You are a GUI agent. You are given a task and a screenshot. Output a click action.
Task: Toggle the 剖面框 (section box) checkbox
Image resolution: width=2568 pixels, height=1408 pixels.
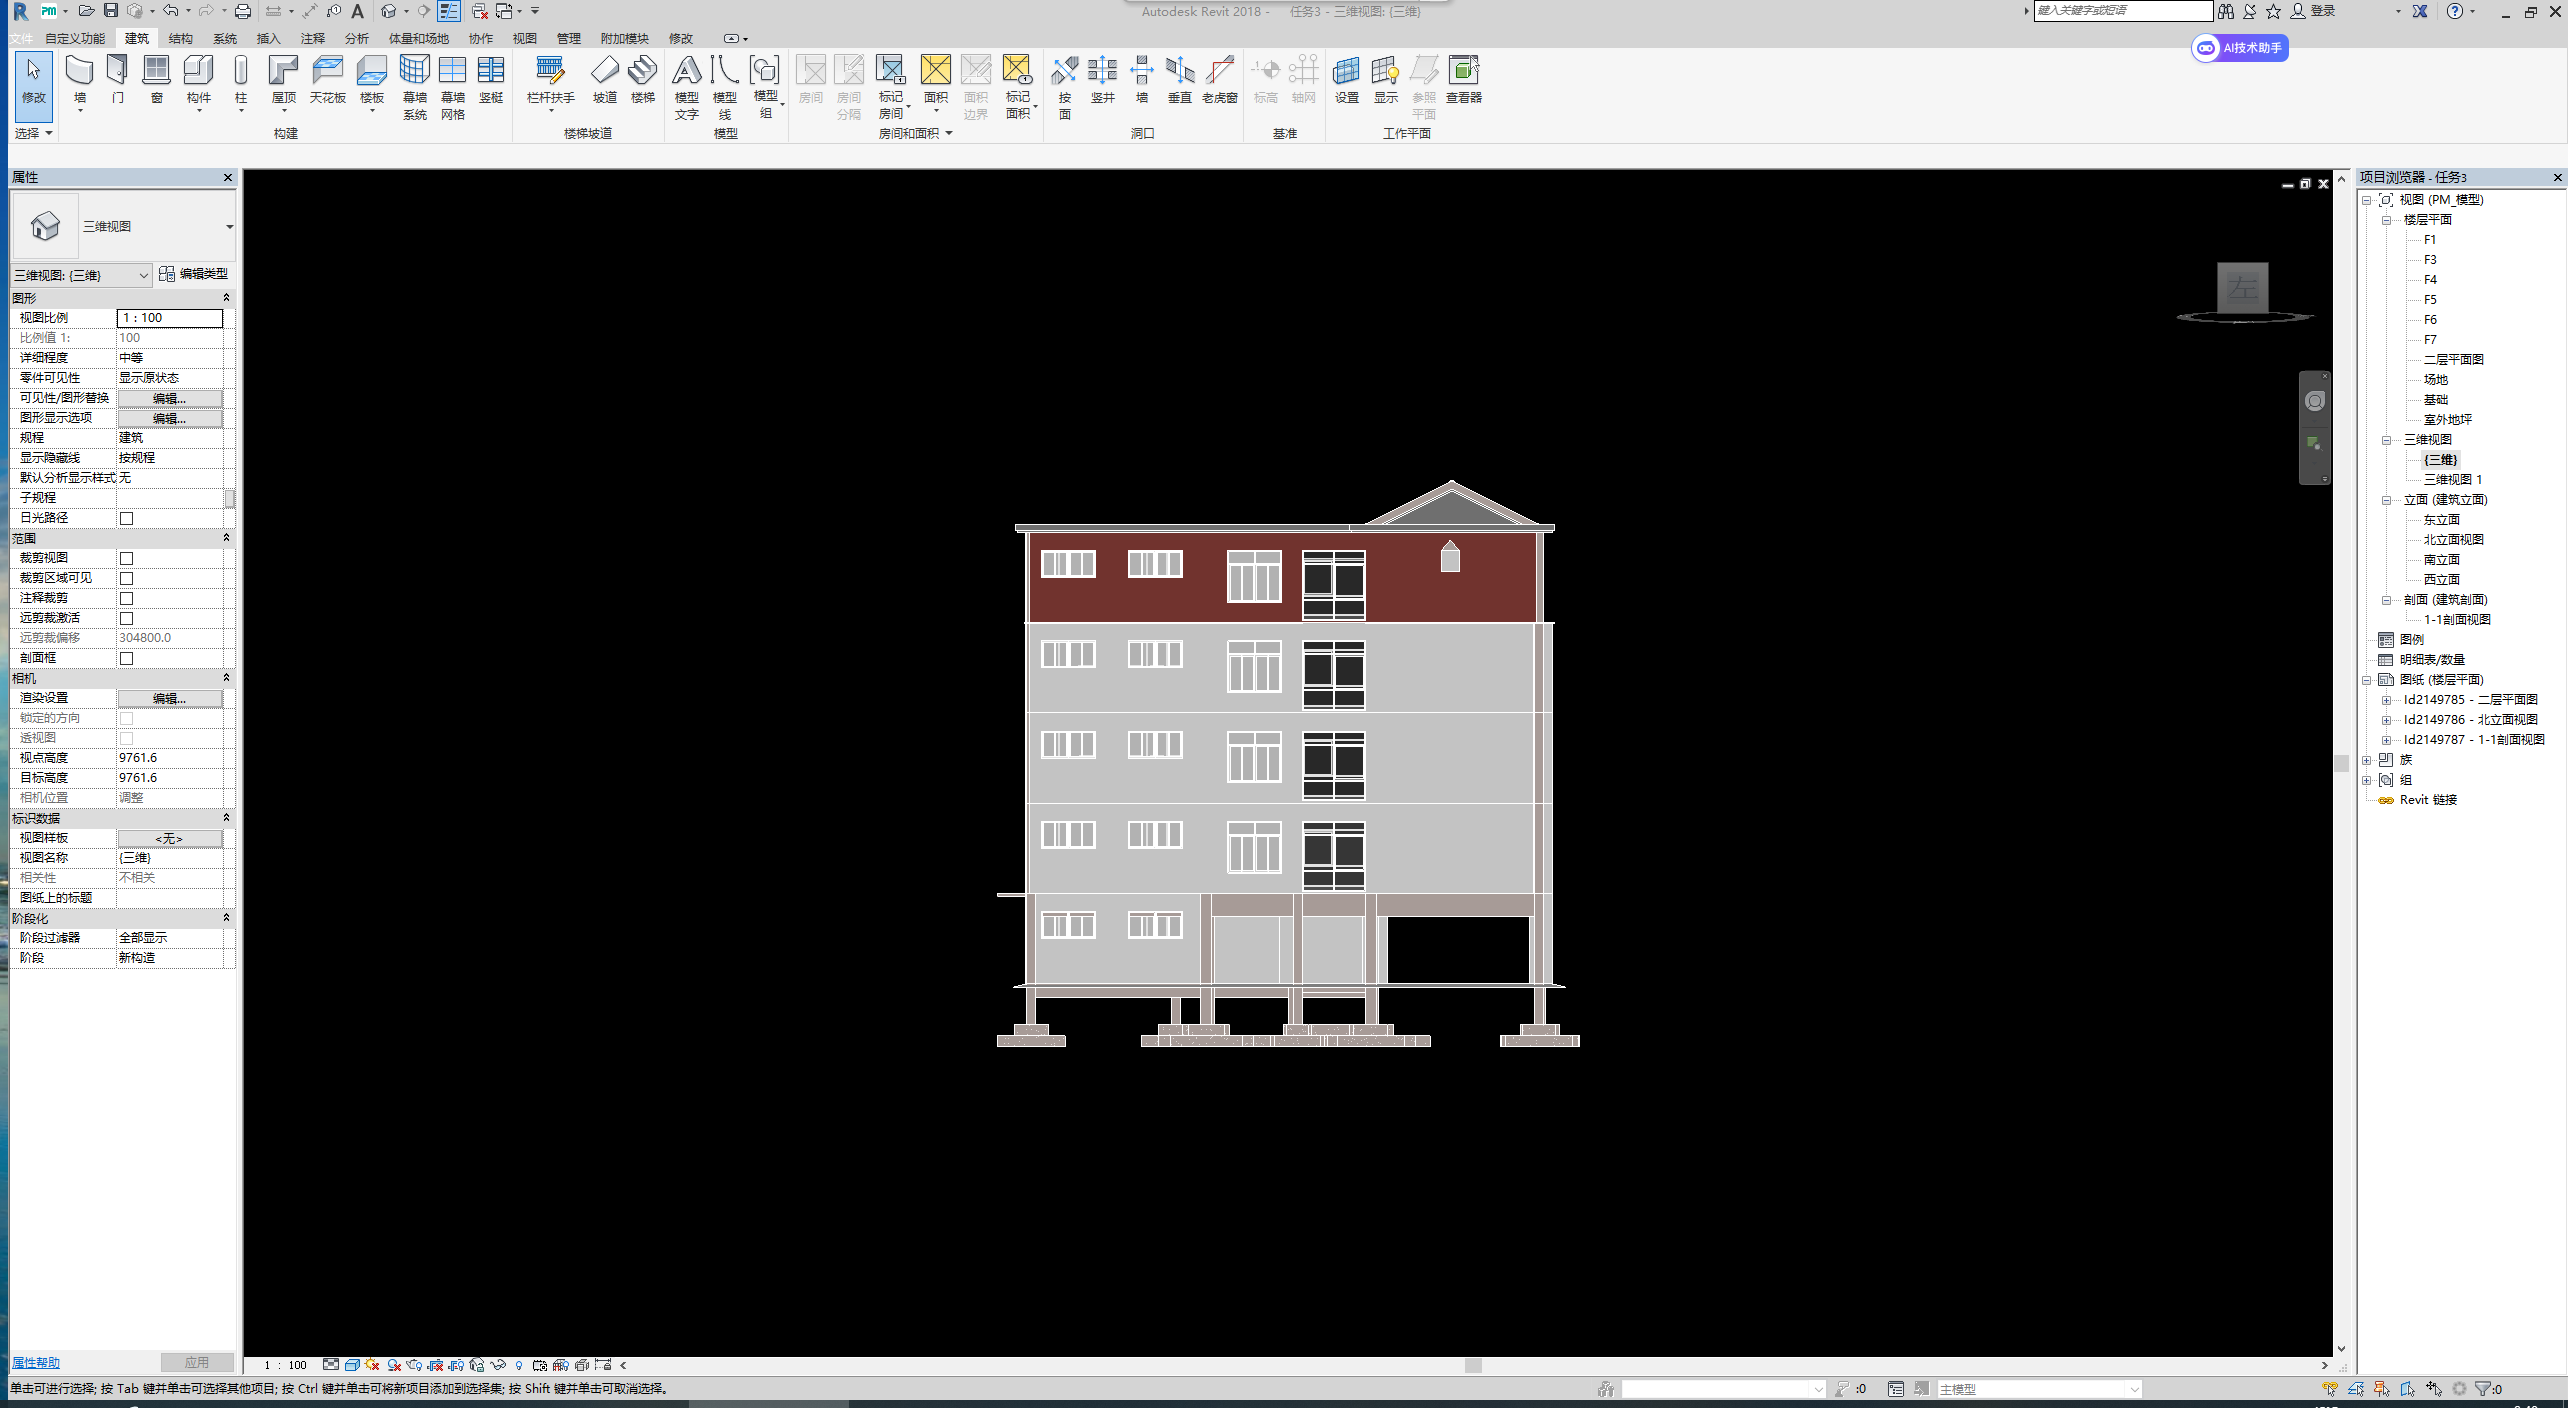(127, 658)
